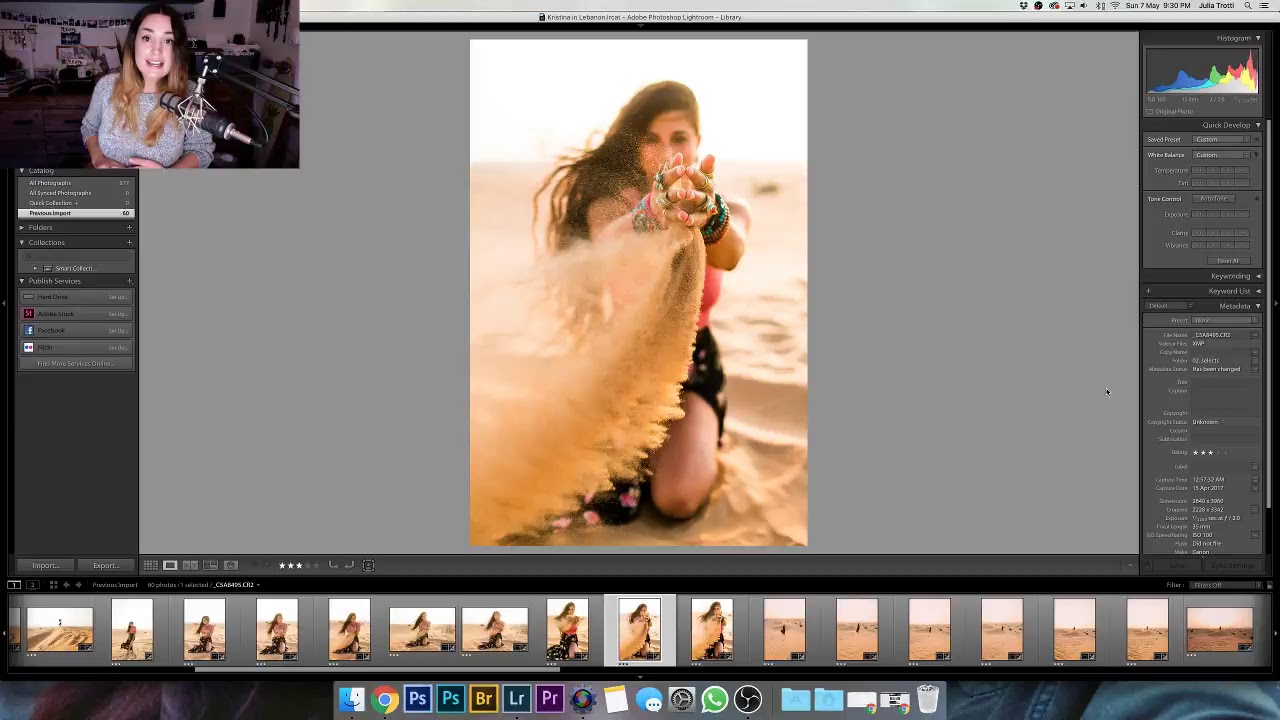The width and height of the screenshot is (1280, 720).
Task: Click filmstrip grid shortcut icon
Action: [53, 584]
